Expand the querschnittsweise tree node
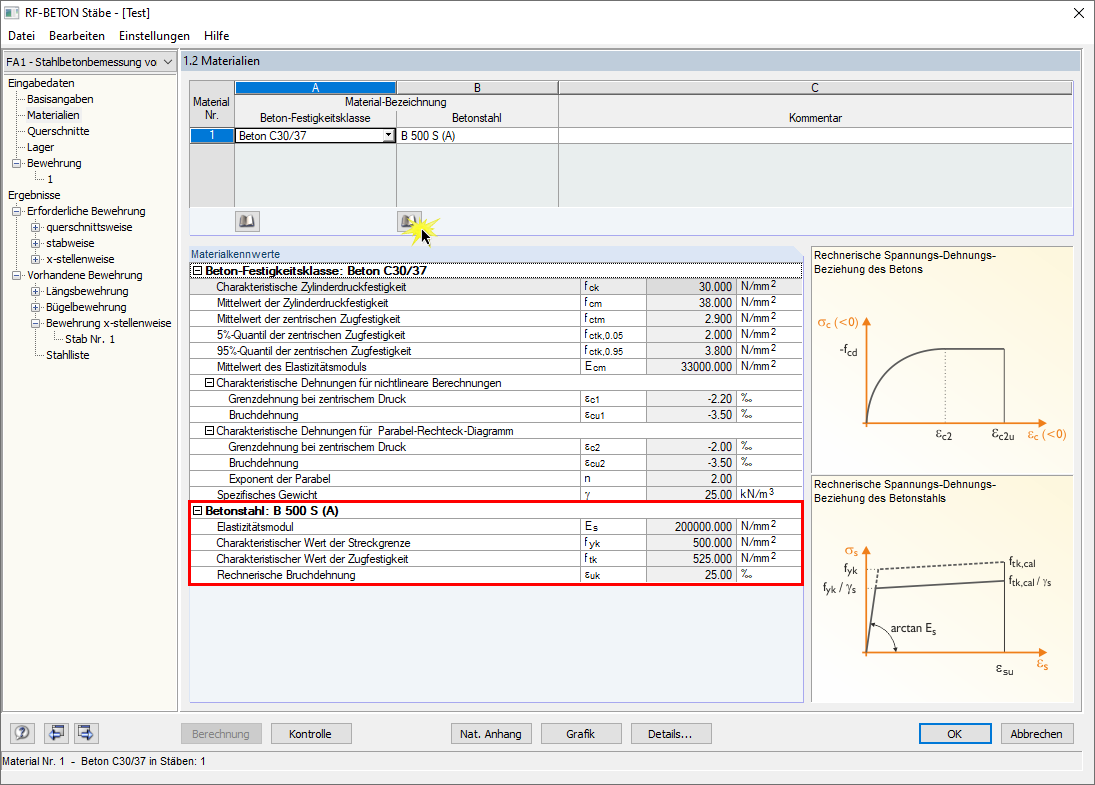The height and width of the screenshot is (785, 1095). click(36, 228)
